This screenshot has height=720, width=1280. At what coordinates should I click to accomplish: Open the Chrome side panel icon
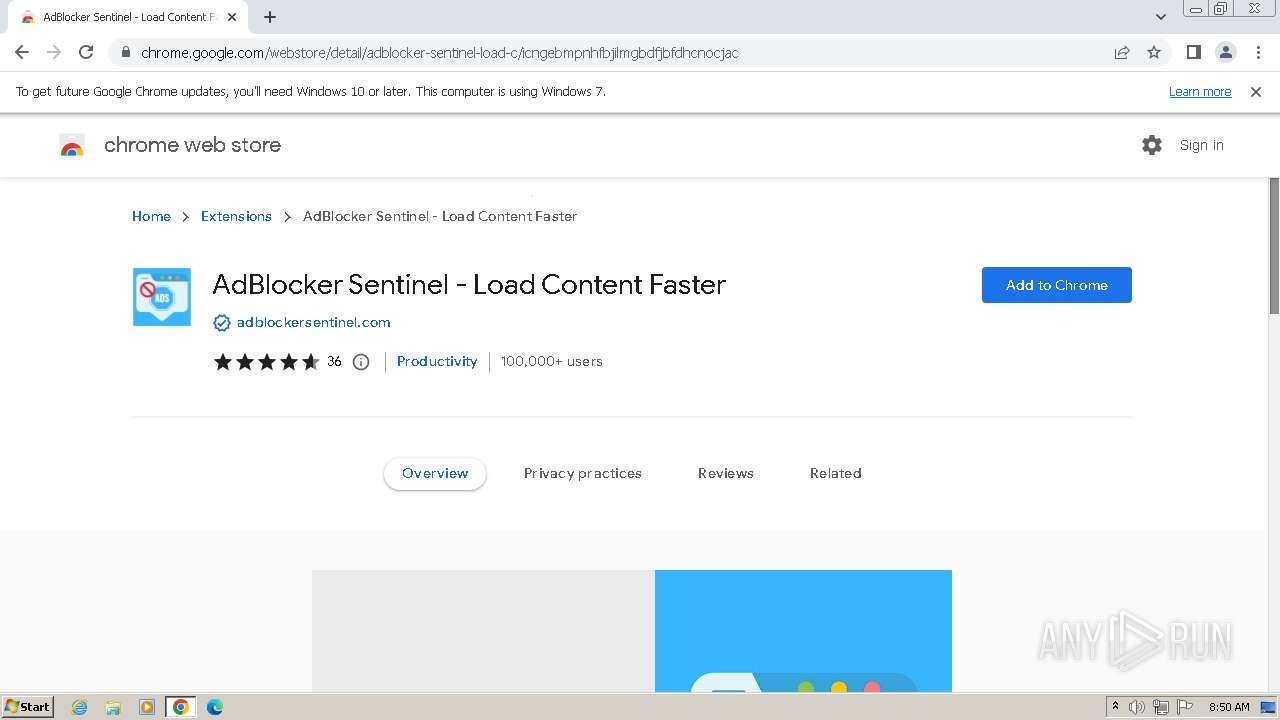[x=1193, y=52]
